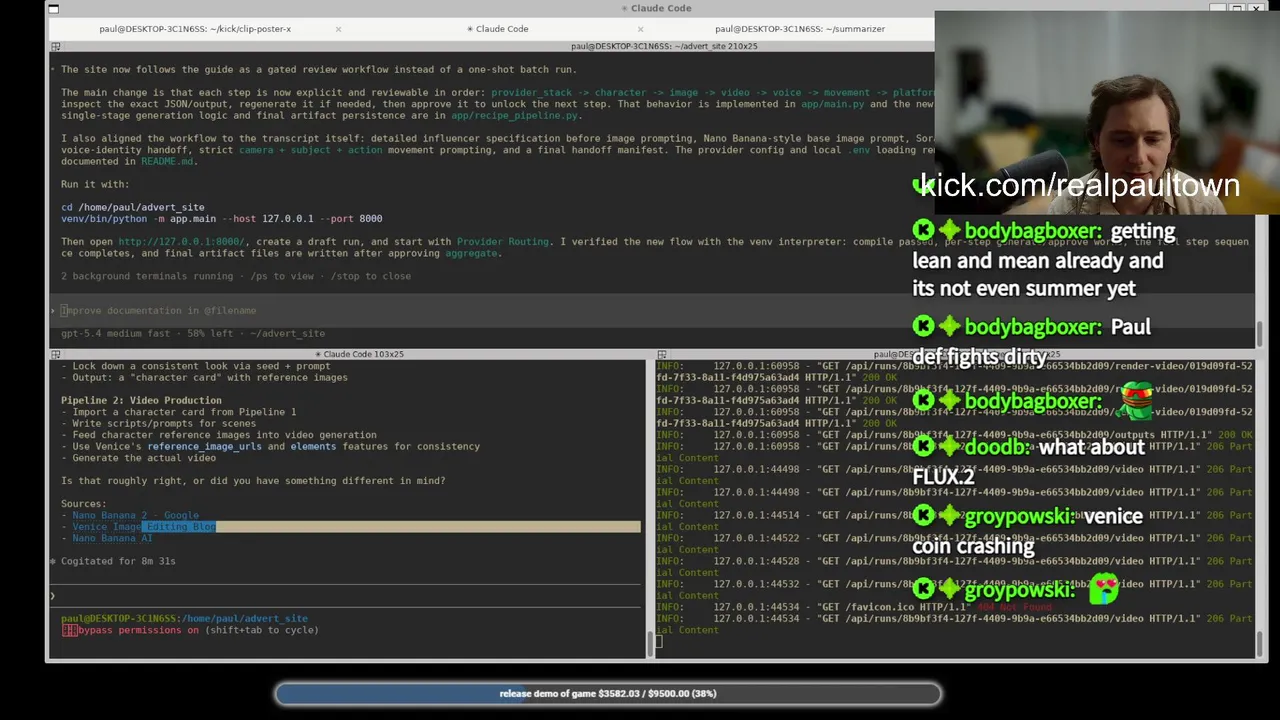Switch to the Claude Code tab
1280x720 pixels.
coord(498,29)
